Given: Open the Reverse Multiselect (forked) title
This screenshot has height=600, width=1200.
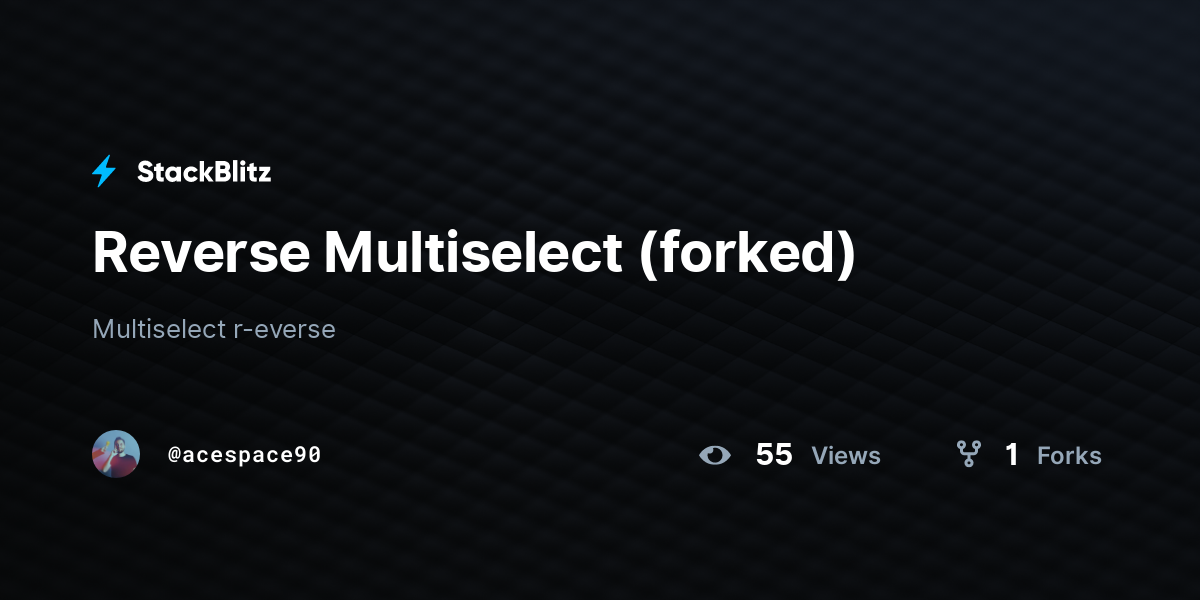Looking at the screenshot, I should pos(474,254).
